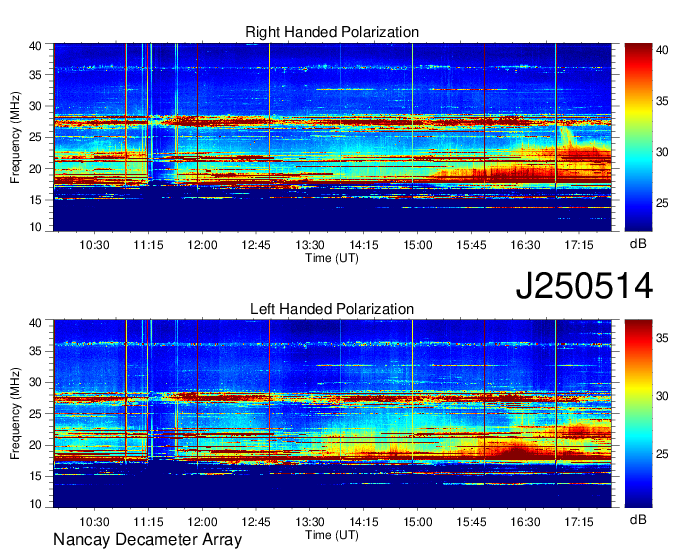Viewport: 680px width, 552px height.
Task: Click the 10 MHz frequency tick on upper plot
Action: (35, 227)
